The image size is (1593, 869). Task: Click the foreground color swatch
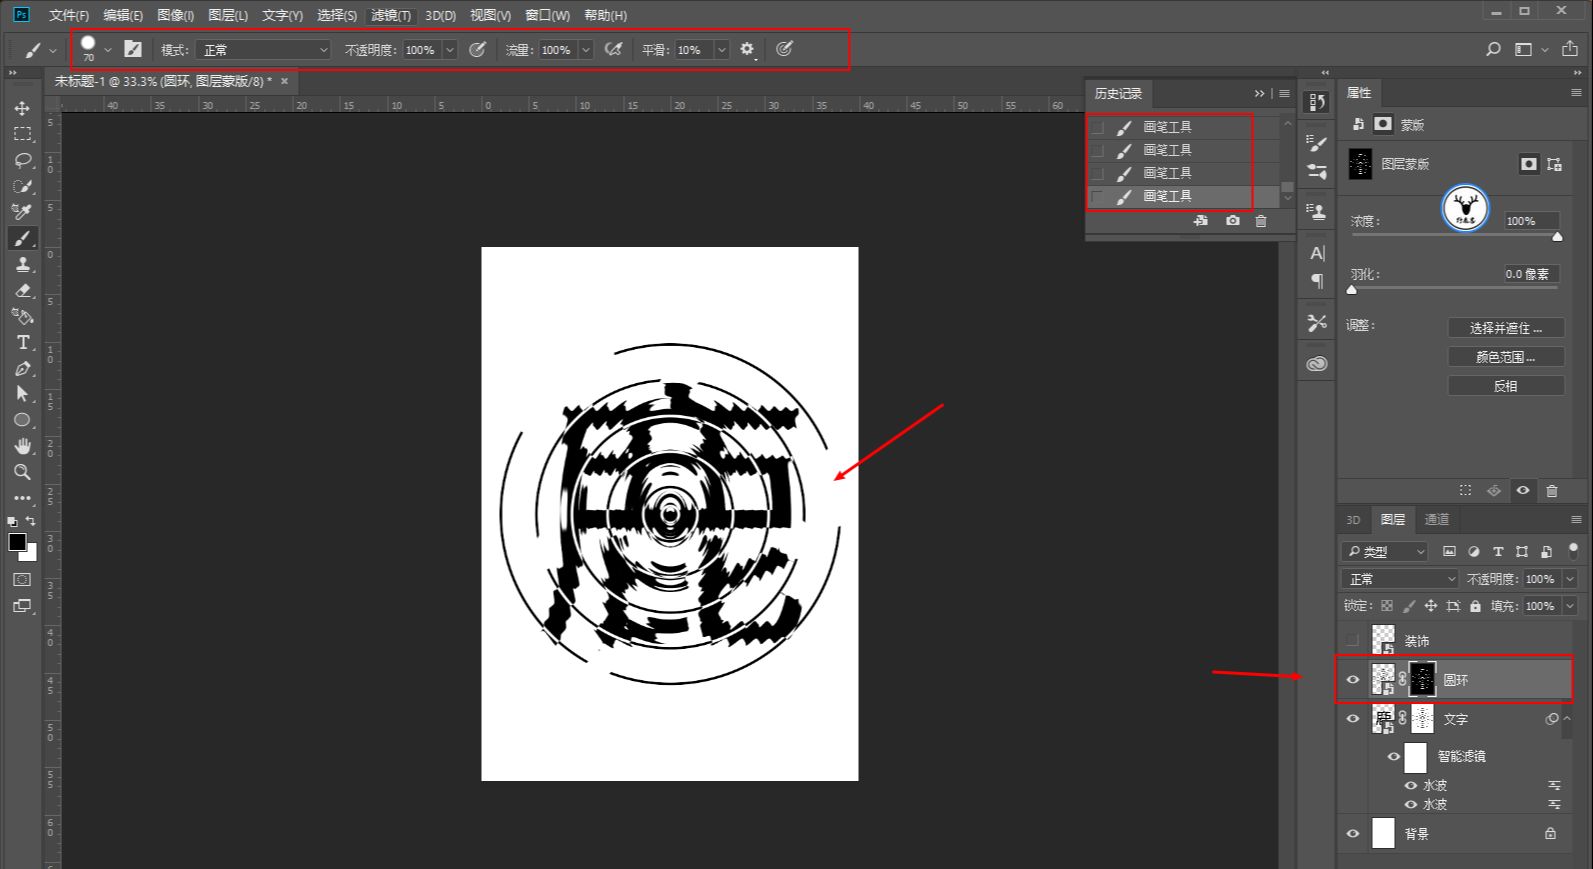pos(17,542)
